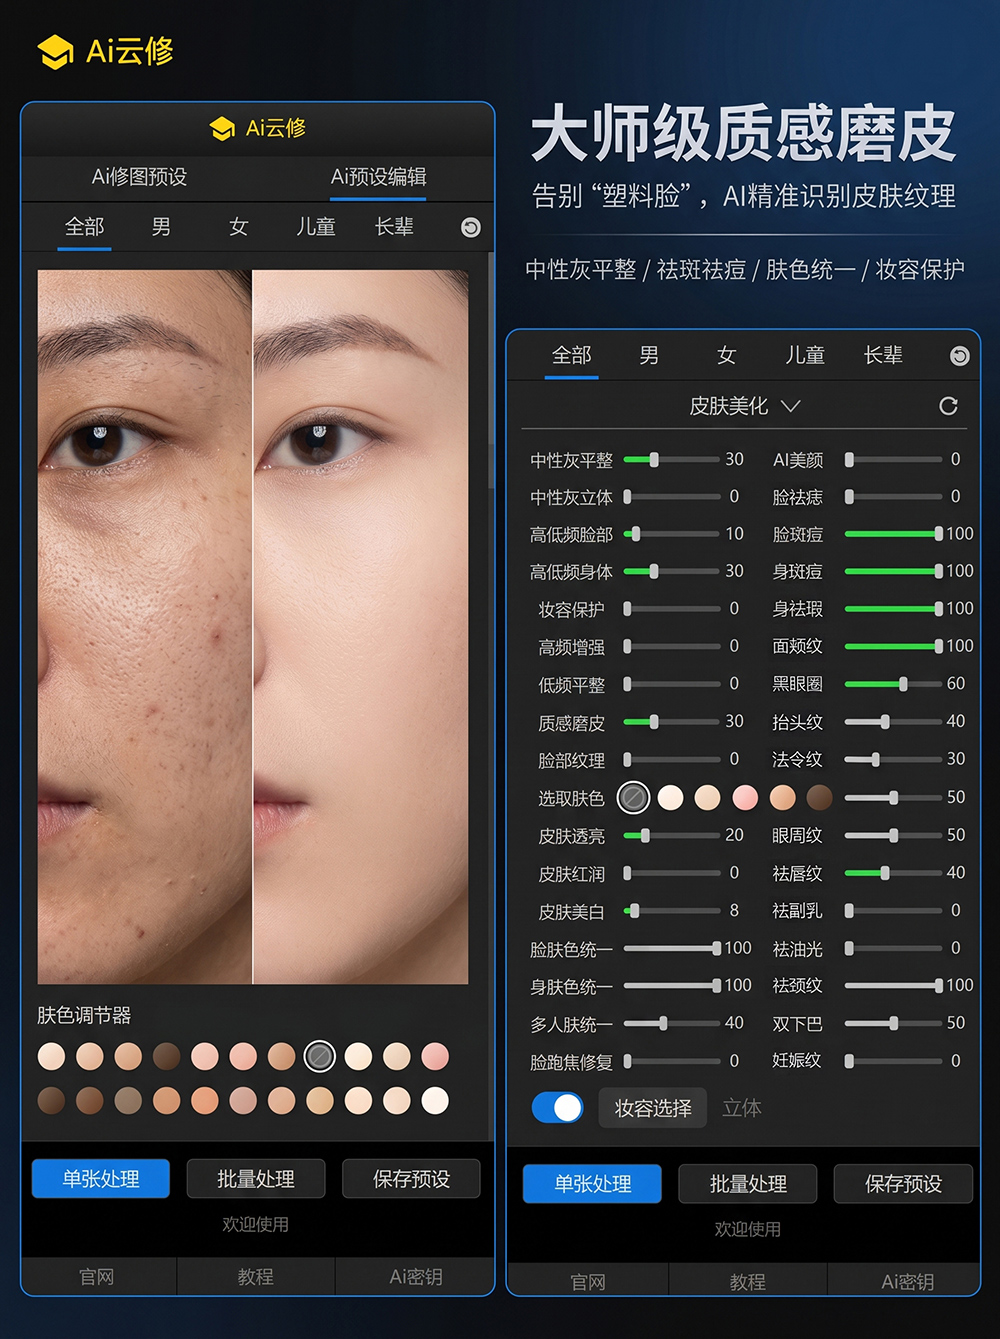This screenshot has width=1000, height=1339.
Task: Open the 妆容选择 selector
Action: pyautogui.click(x=653, y=1108)
